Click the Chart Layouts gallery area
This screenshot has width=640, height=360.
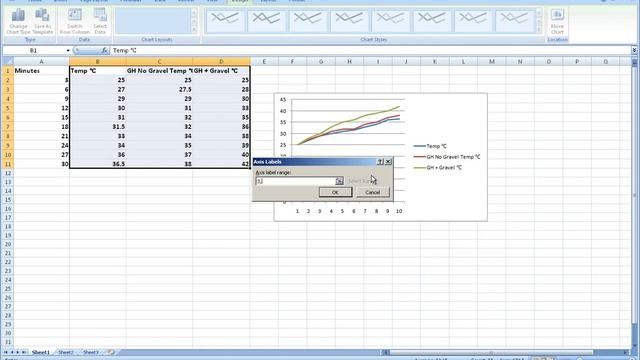pyautogui.click(x=153, y=21)
